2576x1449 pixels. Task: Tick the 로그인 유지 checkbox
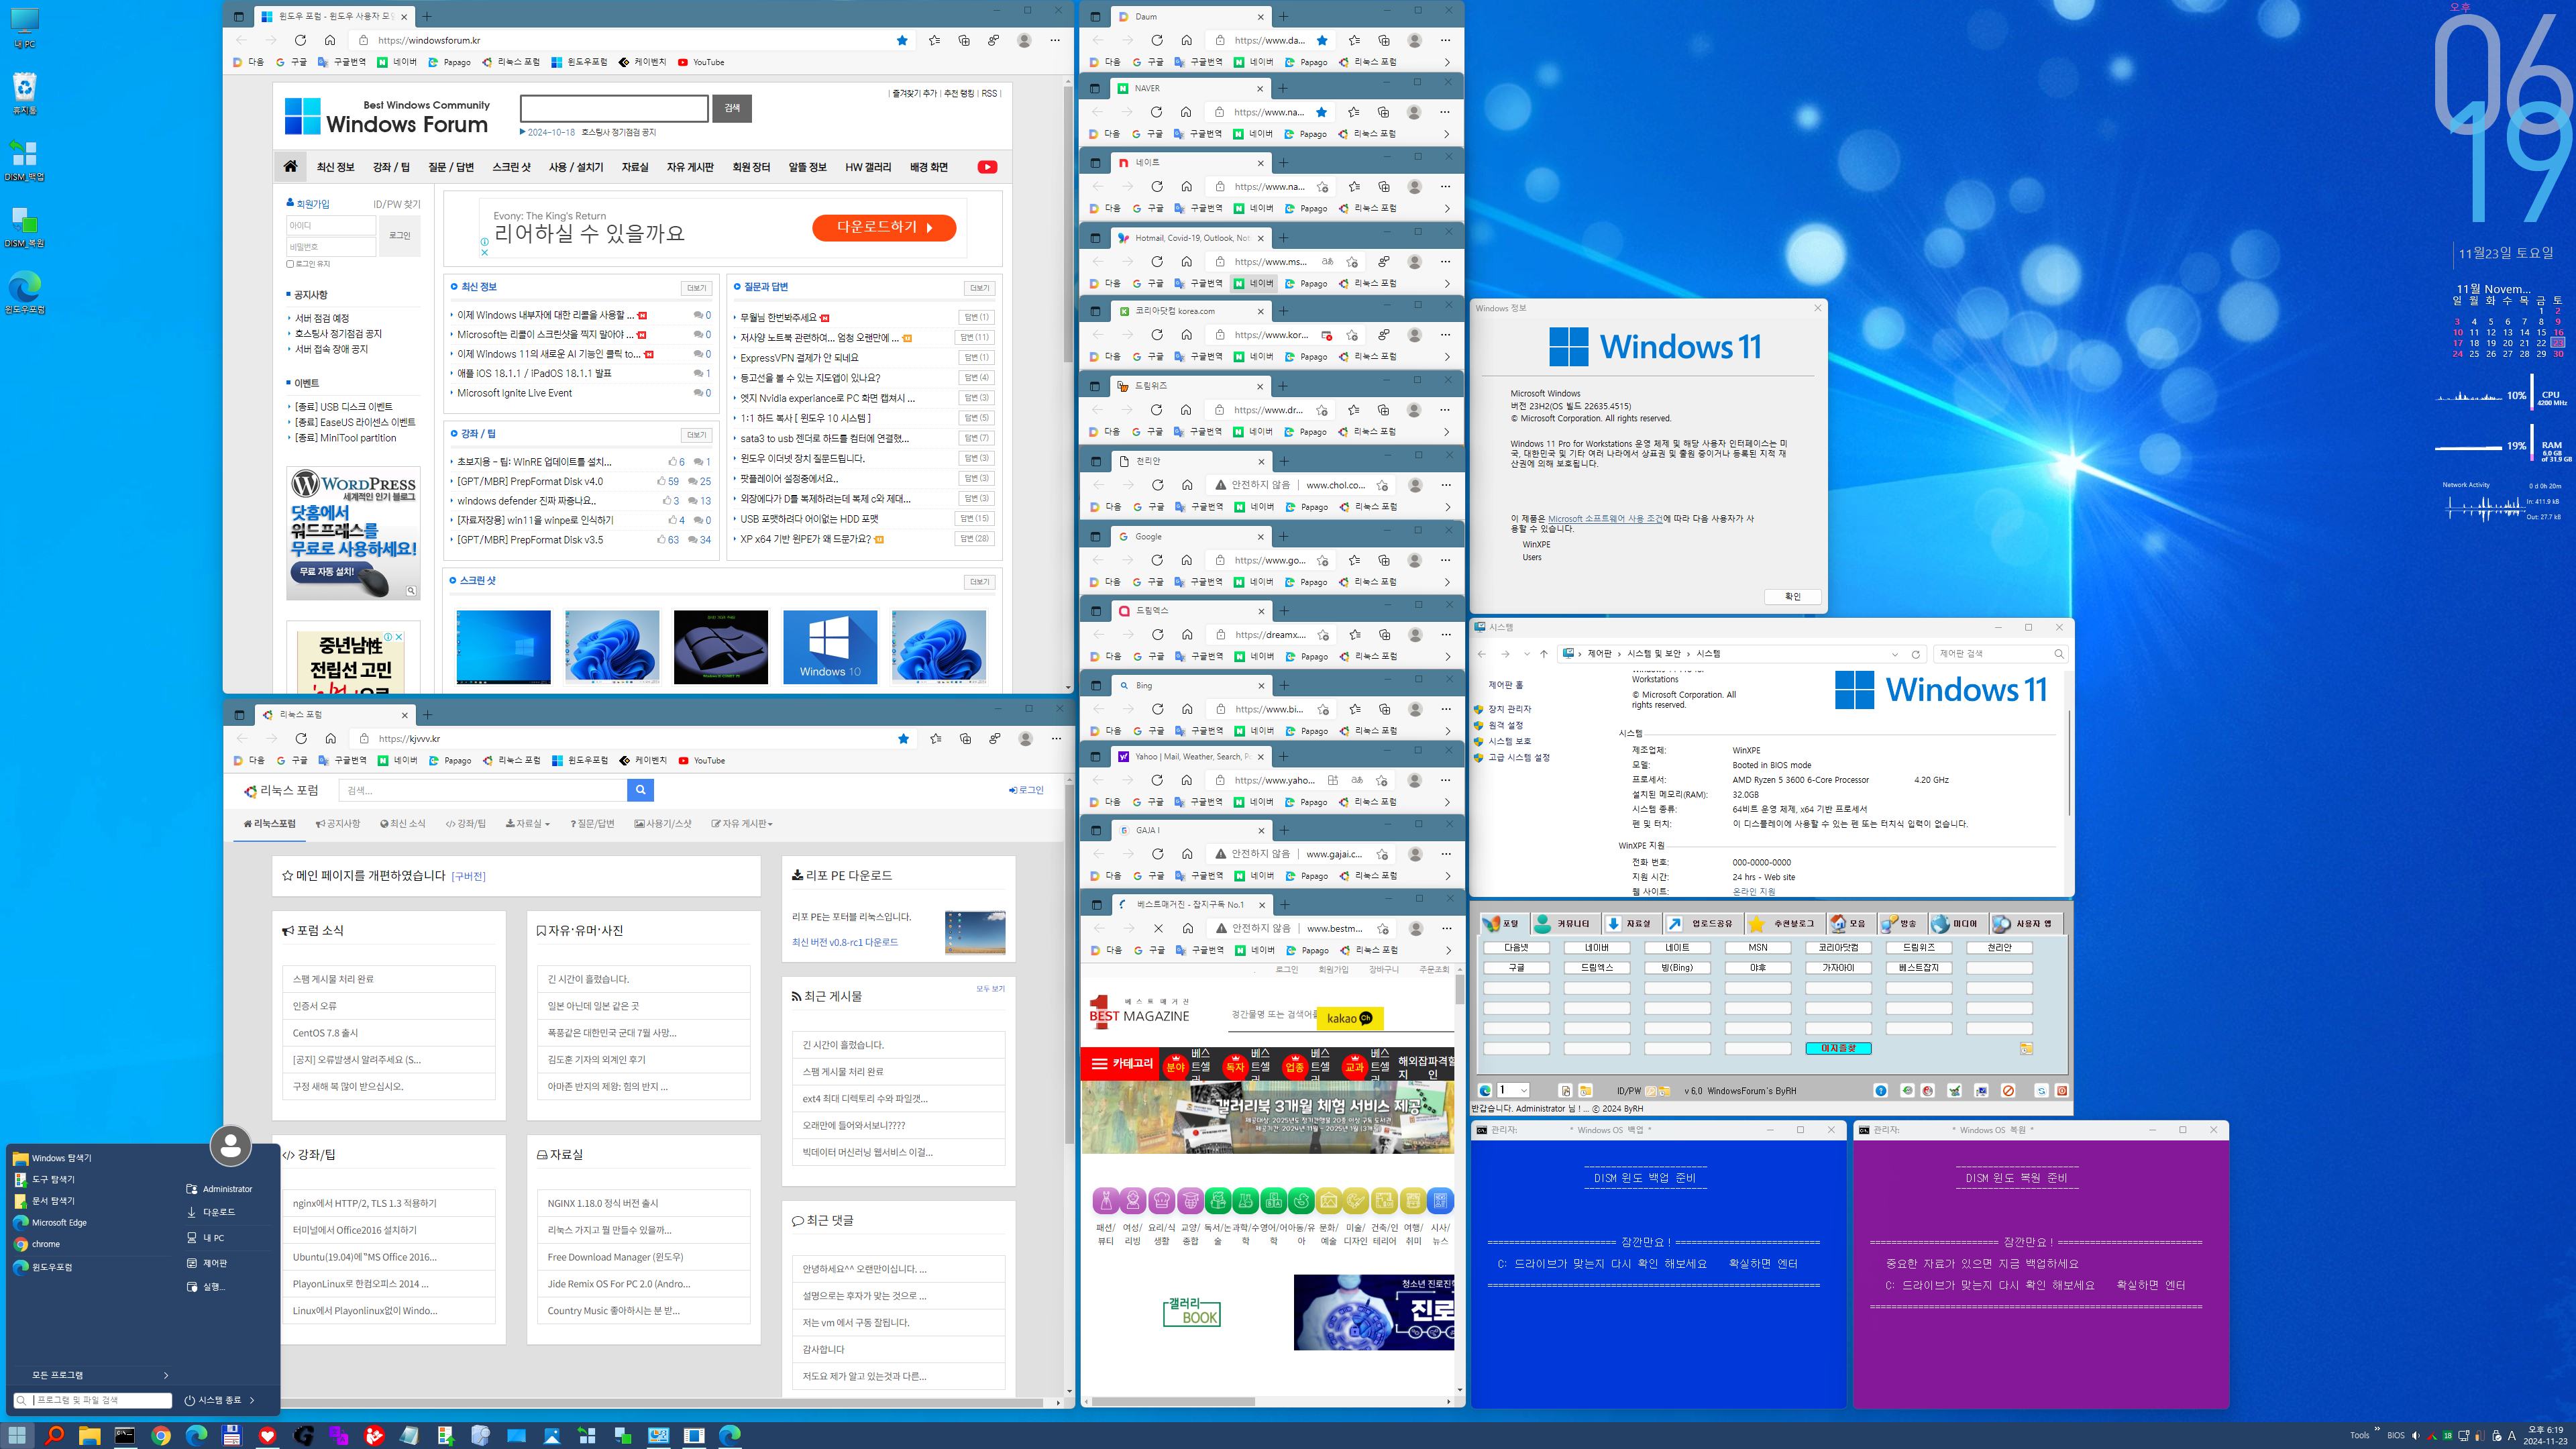click(290, 264)
